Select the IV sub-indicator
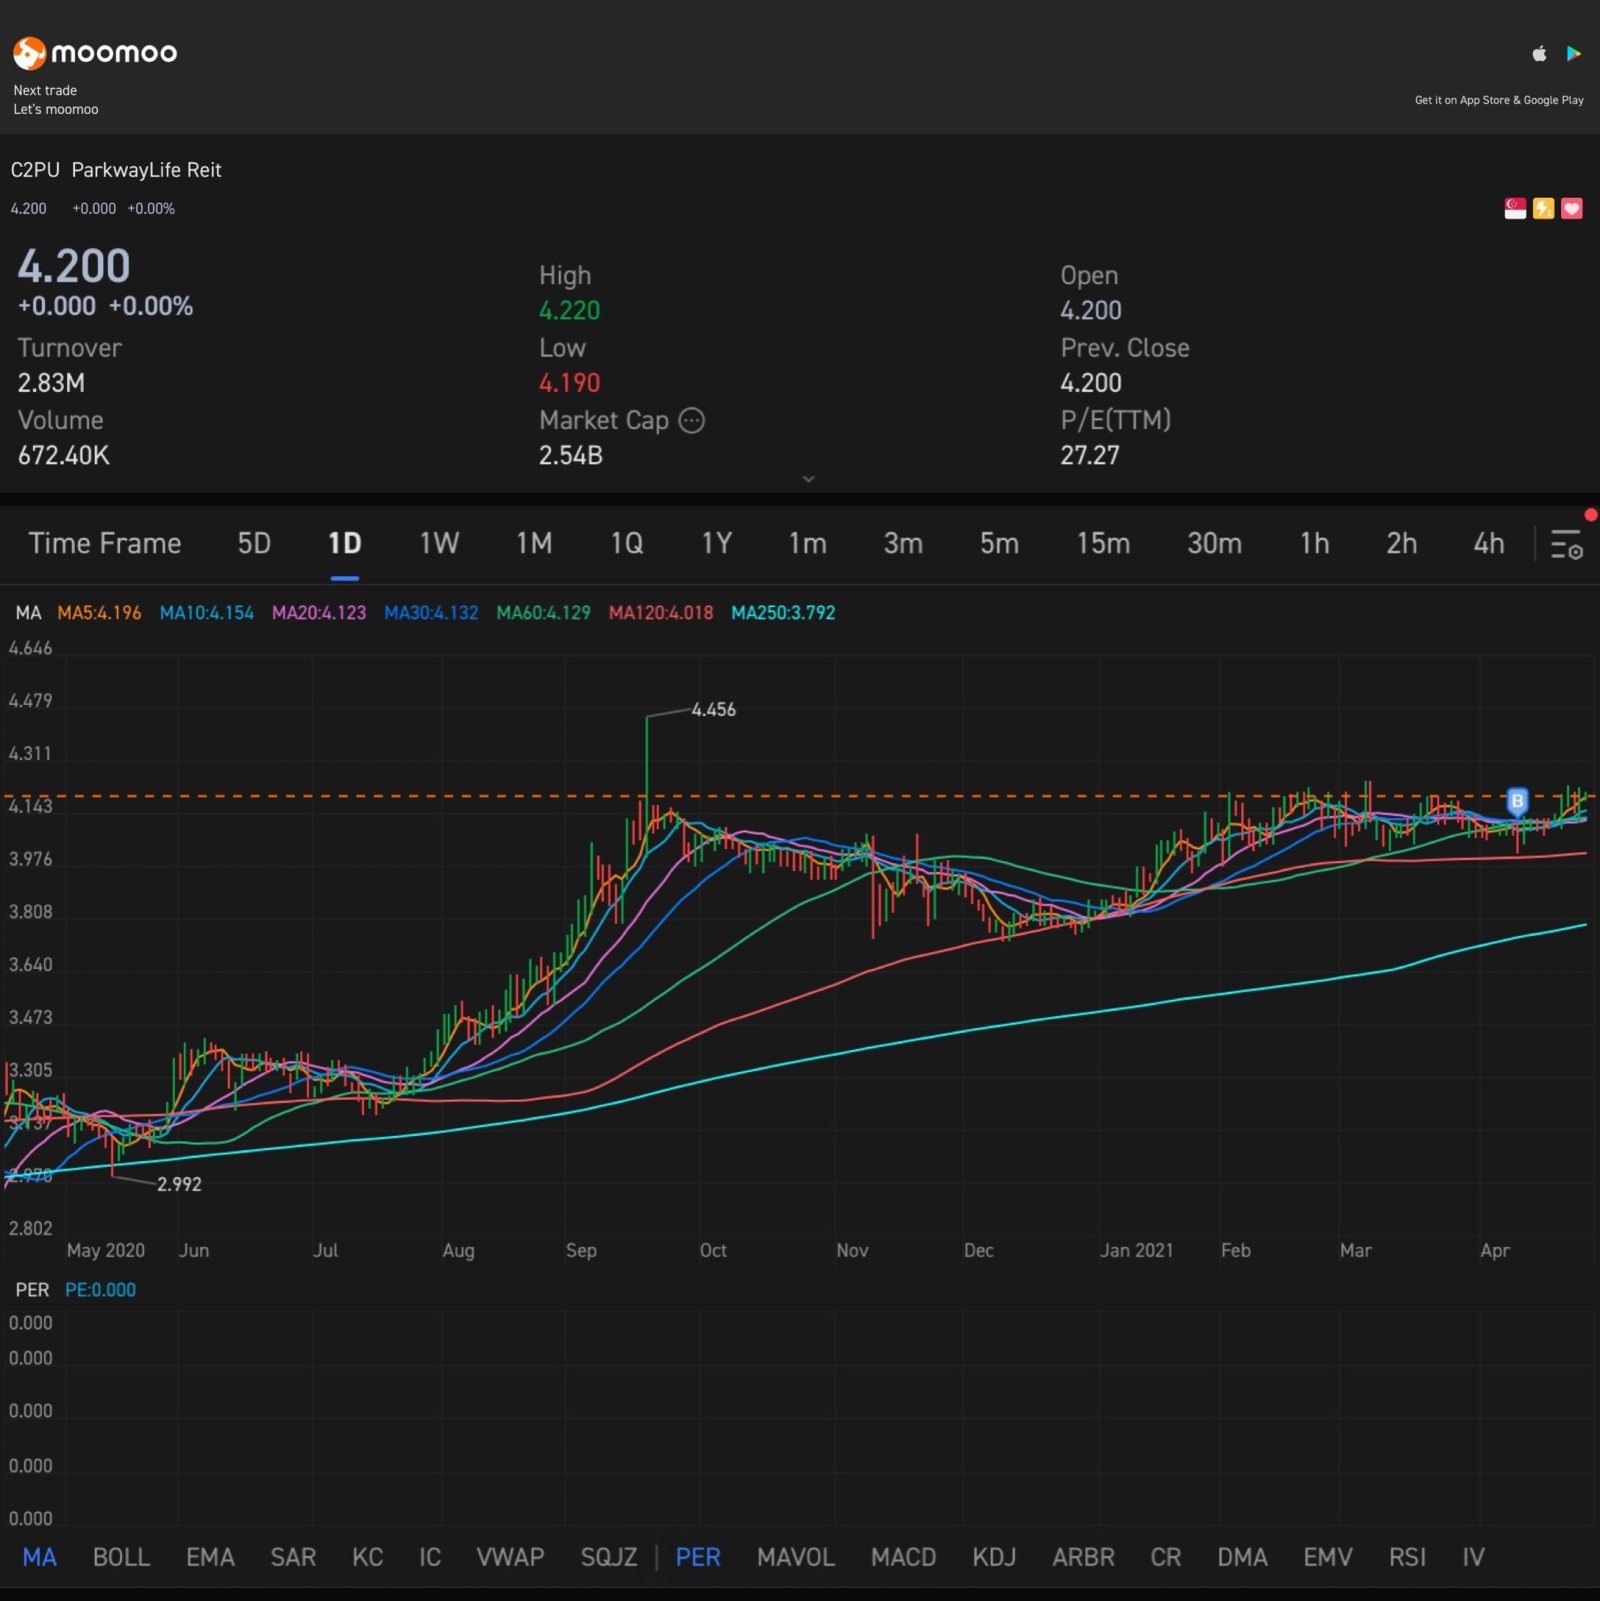 click(1473, 1557)
